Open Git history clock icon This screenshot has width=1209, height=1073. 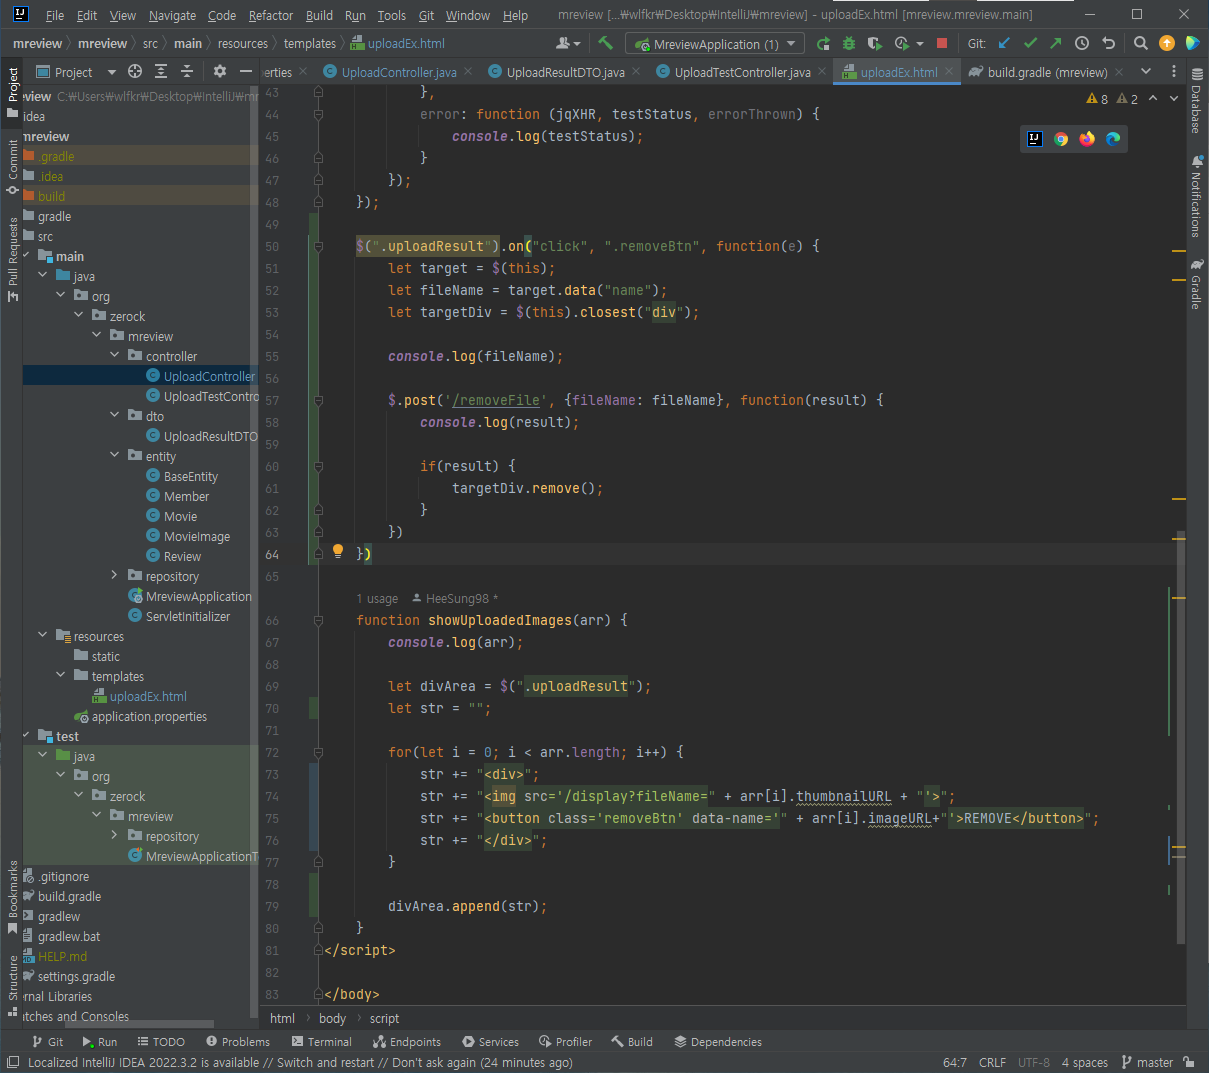pos(1082,43)
